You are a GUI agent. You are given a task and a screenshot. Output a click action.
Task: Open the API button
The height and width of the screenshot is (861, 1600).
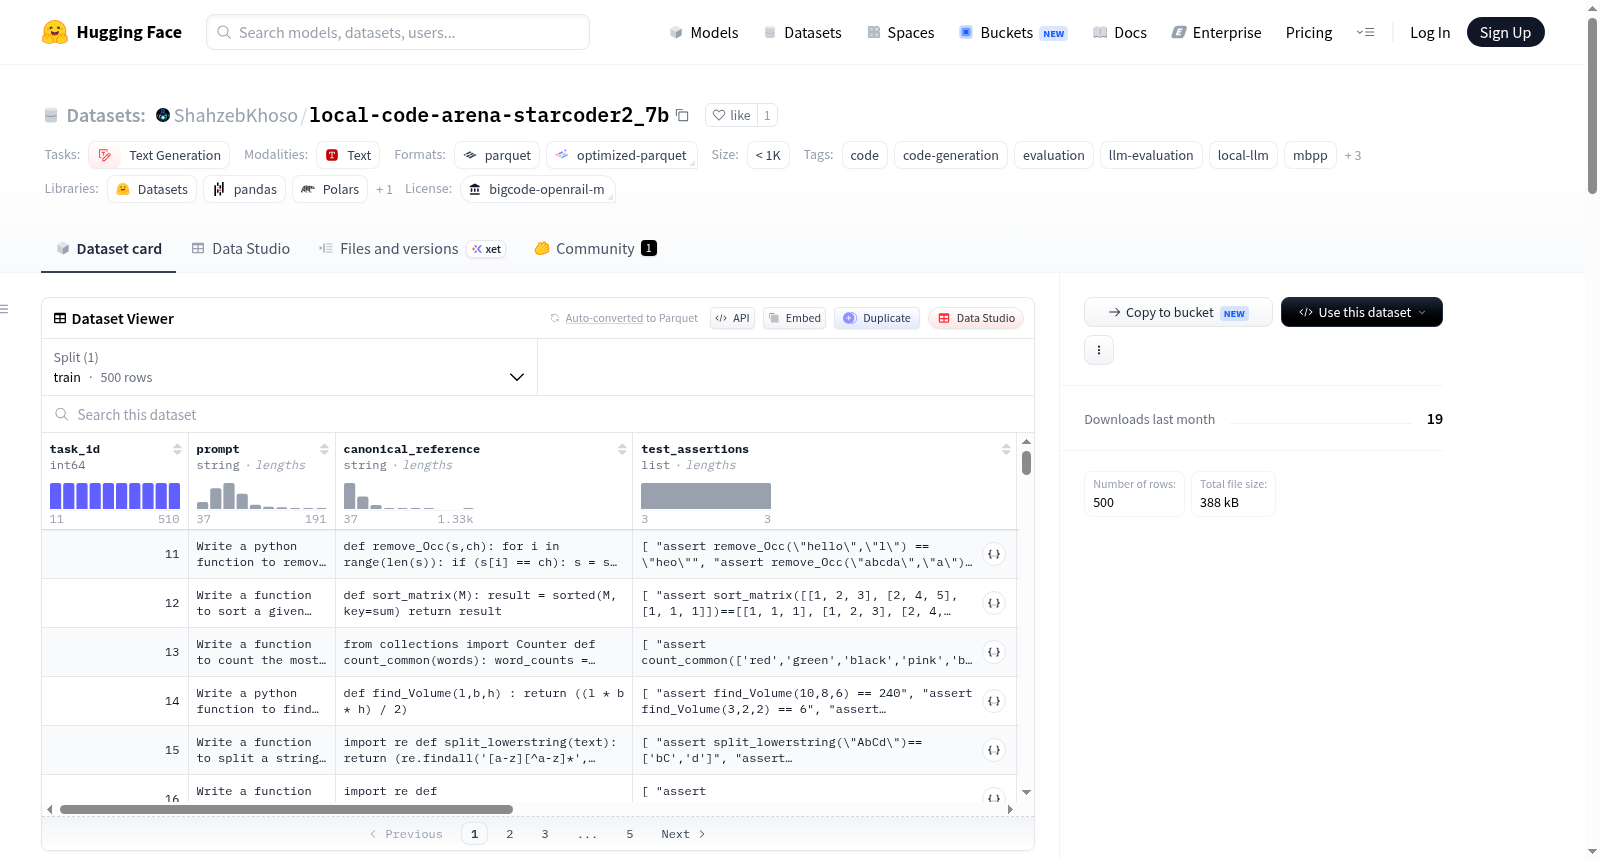click(732, 318)
